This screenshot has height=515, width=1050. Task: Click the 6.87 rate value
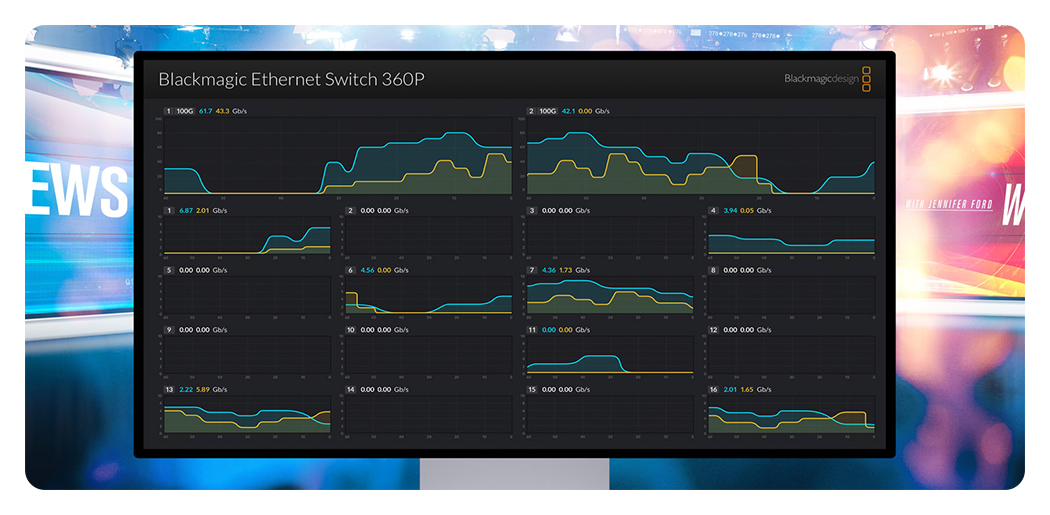click(x=184, y=210)
